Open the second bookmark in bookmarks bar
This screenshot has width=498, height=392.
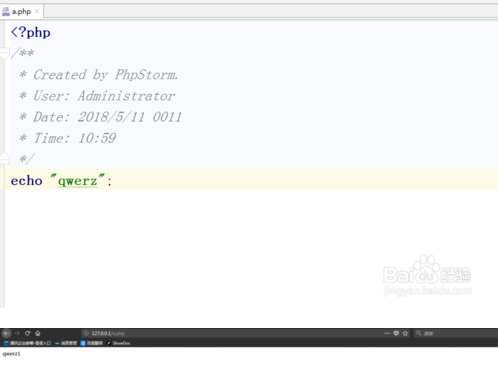pos(66,343)
